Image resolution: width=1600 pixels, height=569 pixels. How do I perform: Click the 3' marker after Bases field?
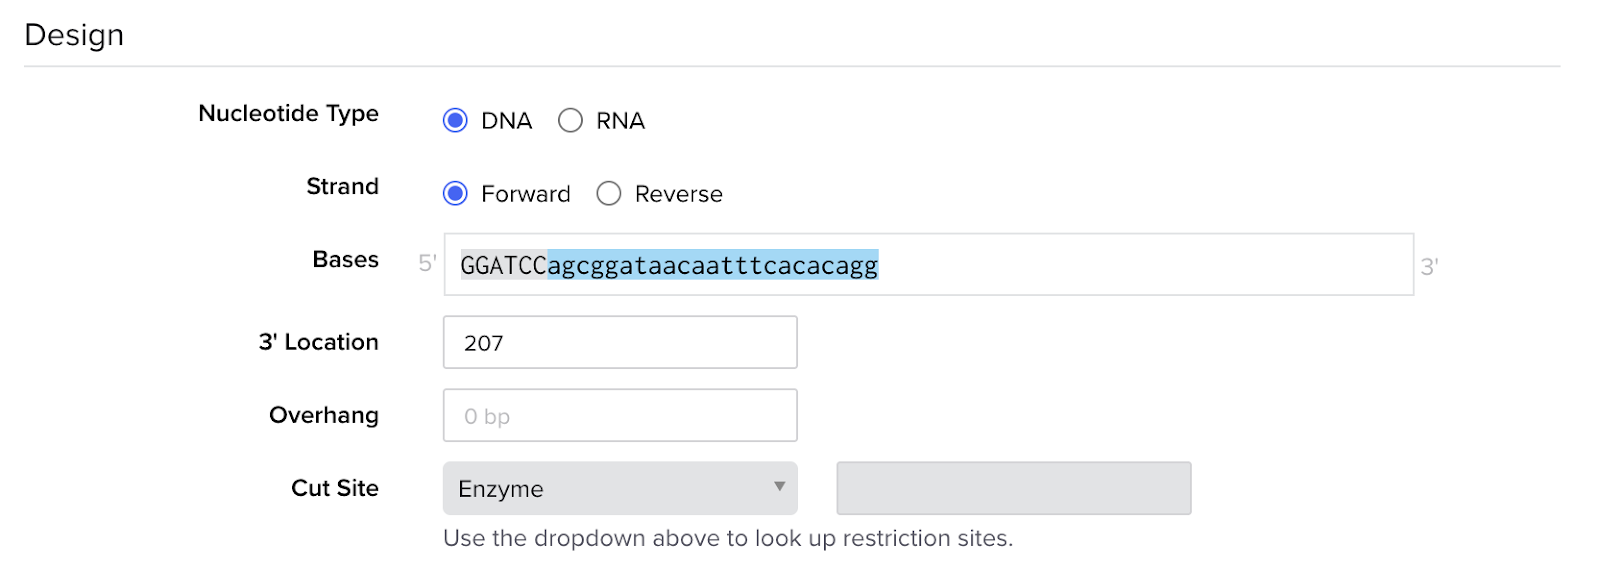pos(1429,267)
